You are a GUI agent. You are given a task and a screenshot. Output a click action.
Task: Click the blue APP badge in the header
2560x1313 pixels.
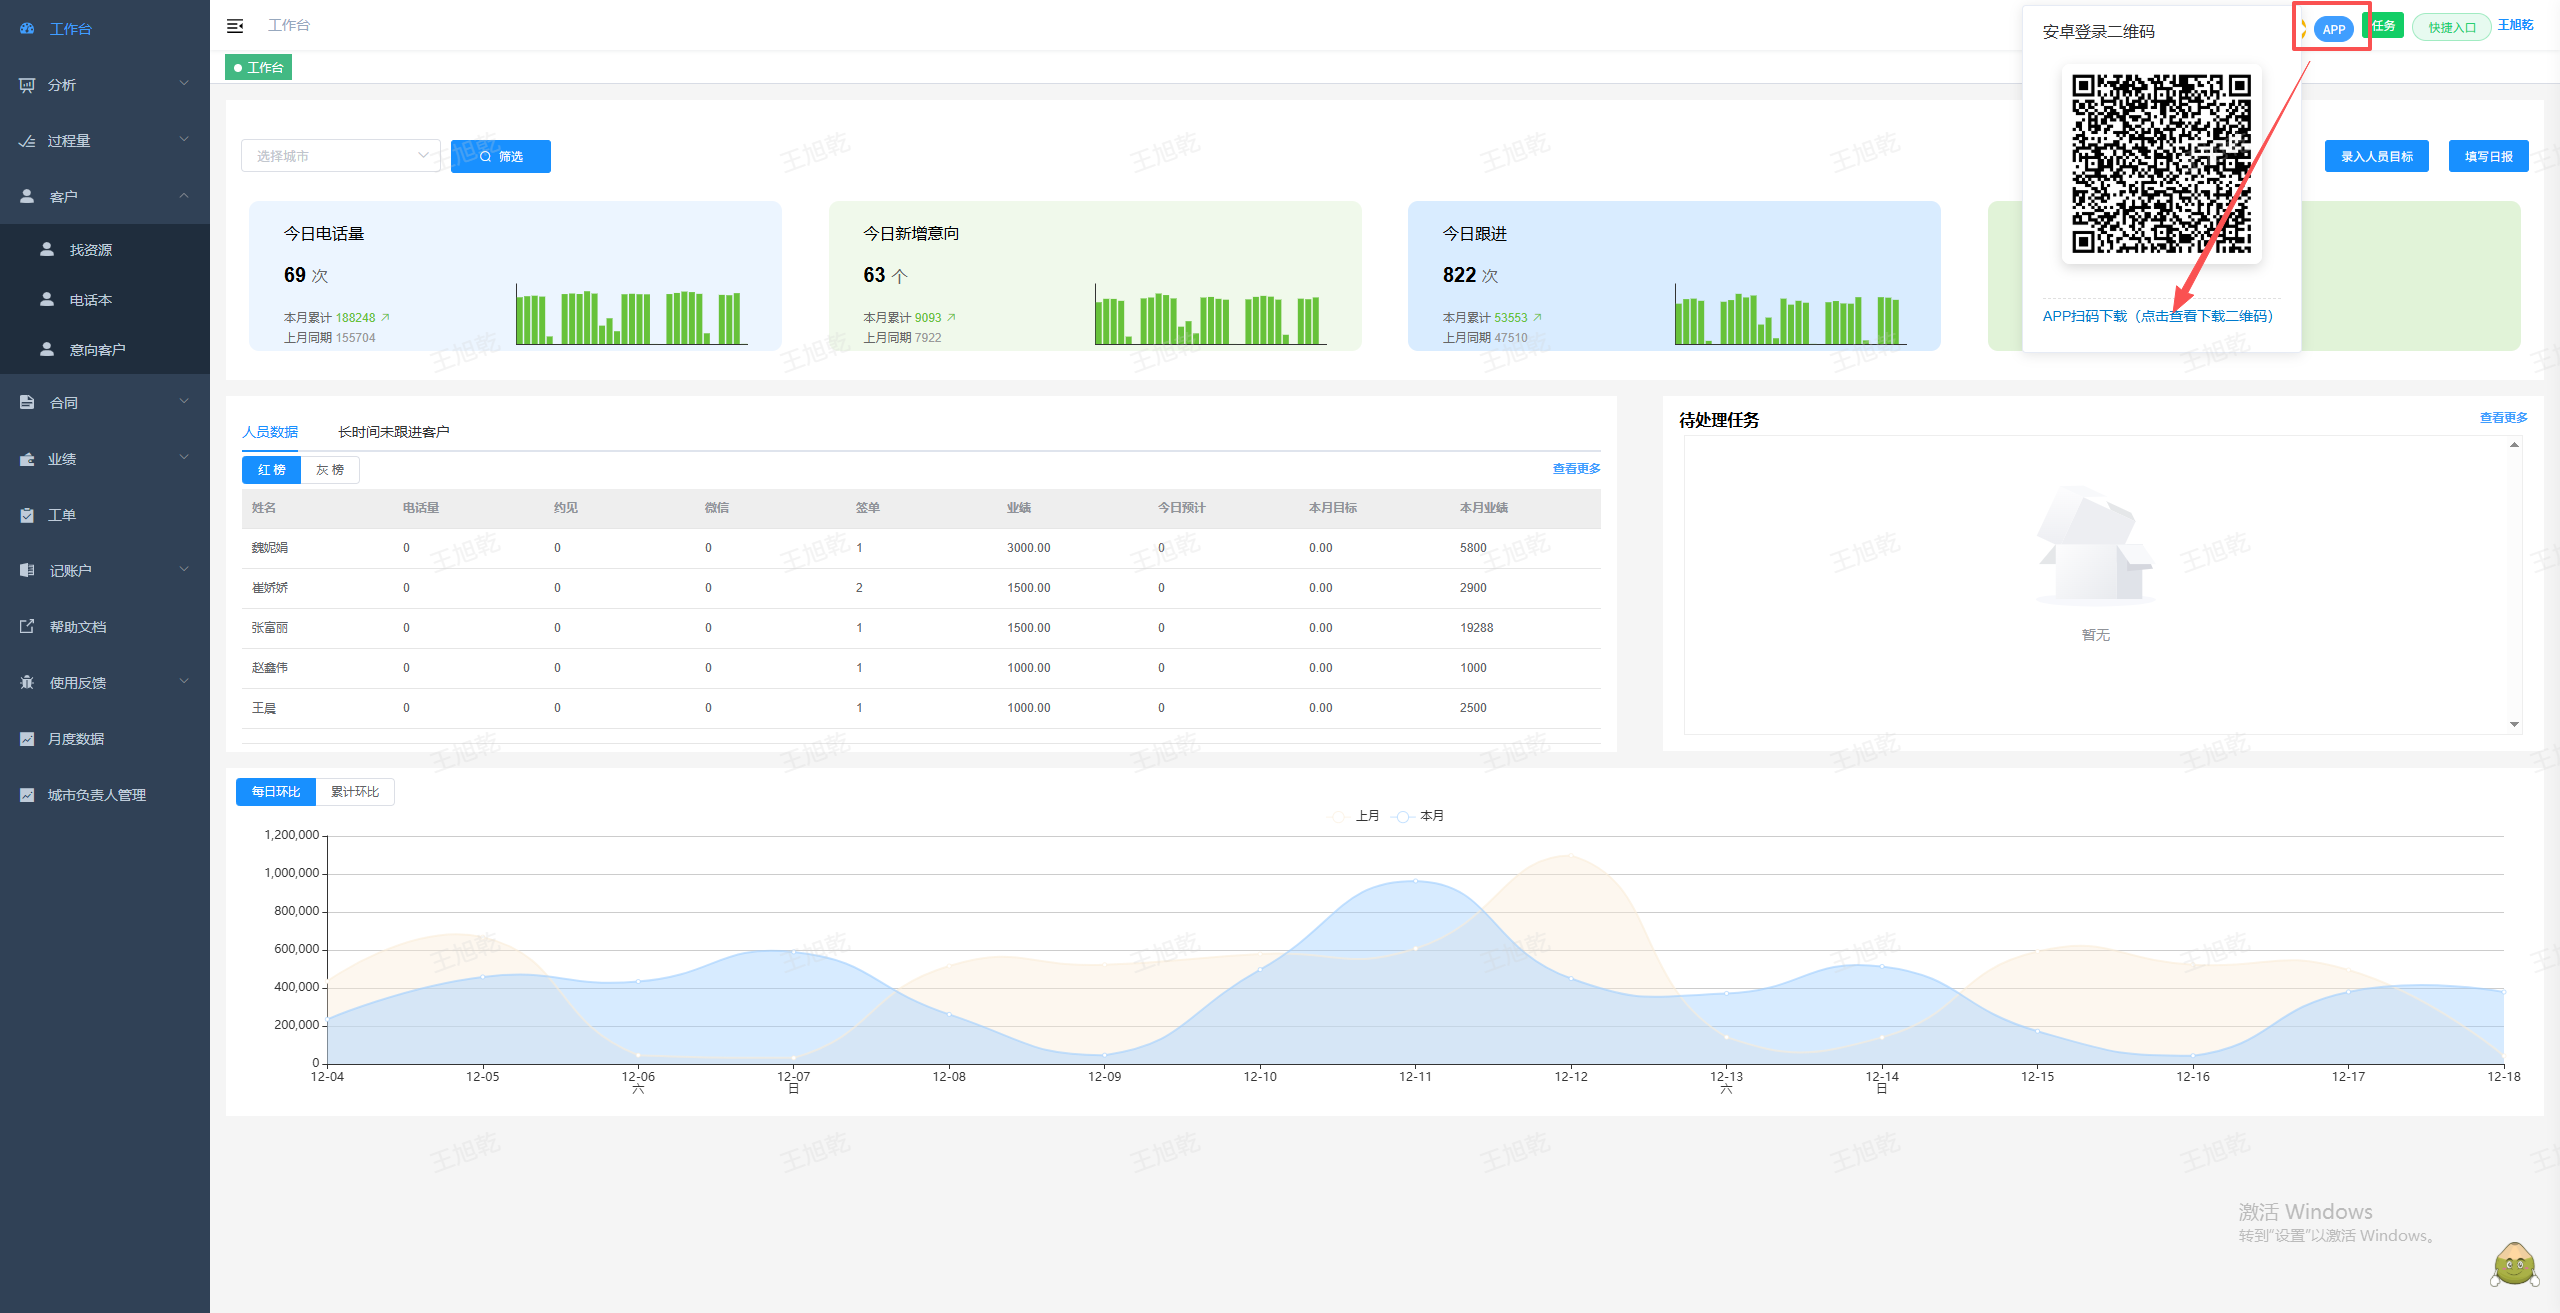(2333, 29)
